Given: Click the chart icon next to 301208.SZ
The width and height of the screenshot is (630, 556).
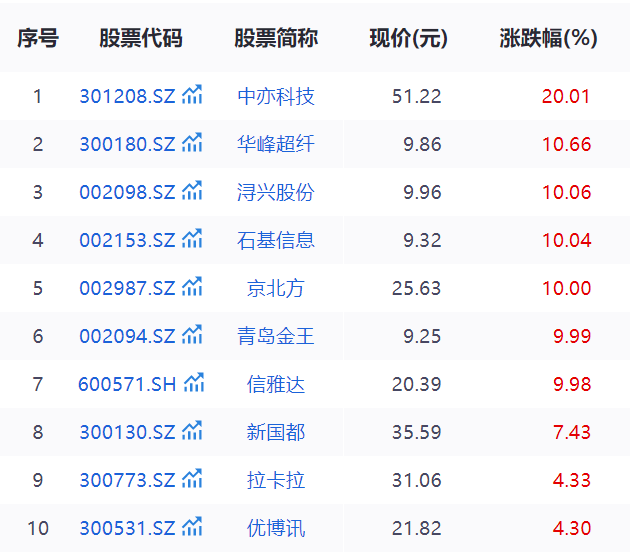Looking at the screenshot, I should 192,96.
